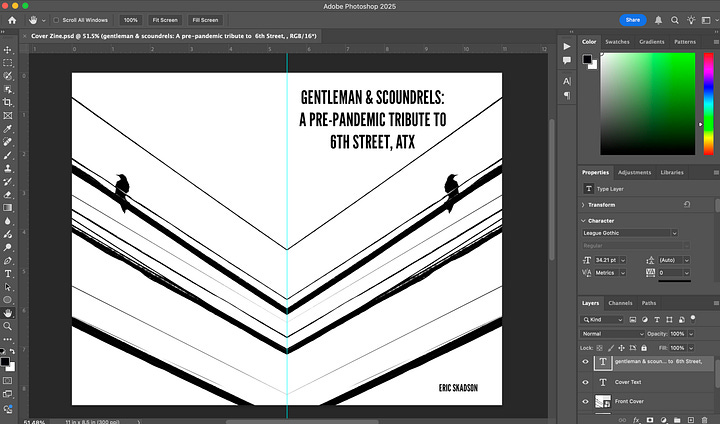Select the Crop tool

pyautogui.click(x=8, y=102)
